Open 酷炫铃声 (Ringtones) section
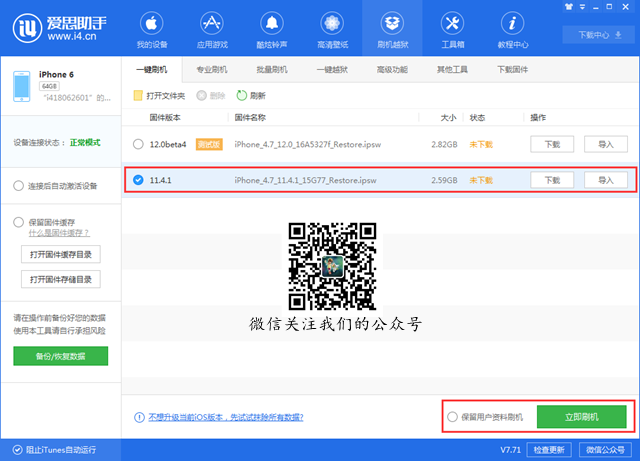The width and height of the screenshot is (640, 461). [272, 30]
